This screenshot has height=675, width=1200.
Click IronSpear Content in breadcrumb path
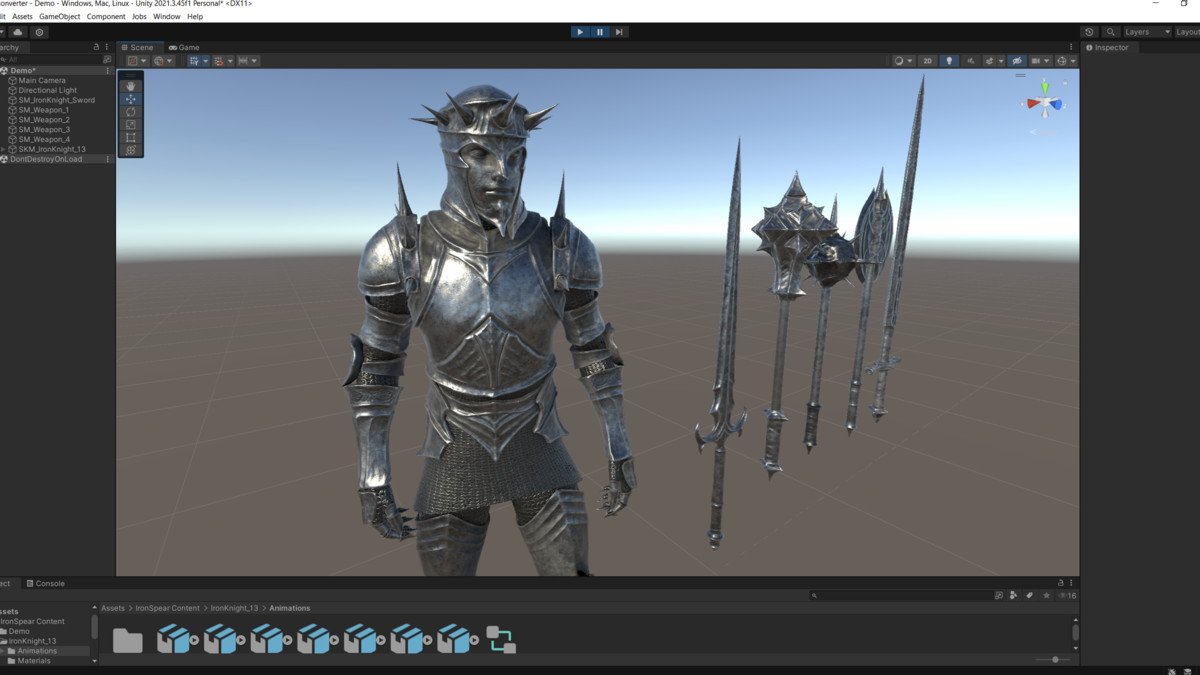click(x=167, y=608)
